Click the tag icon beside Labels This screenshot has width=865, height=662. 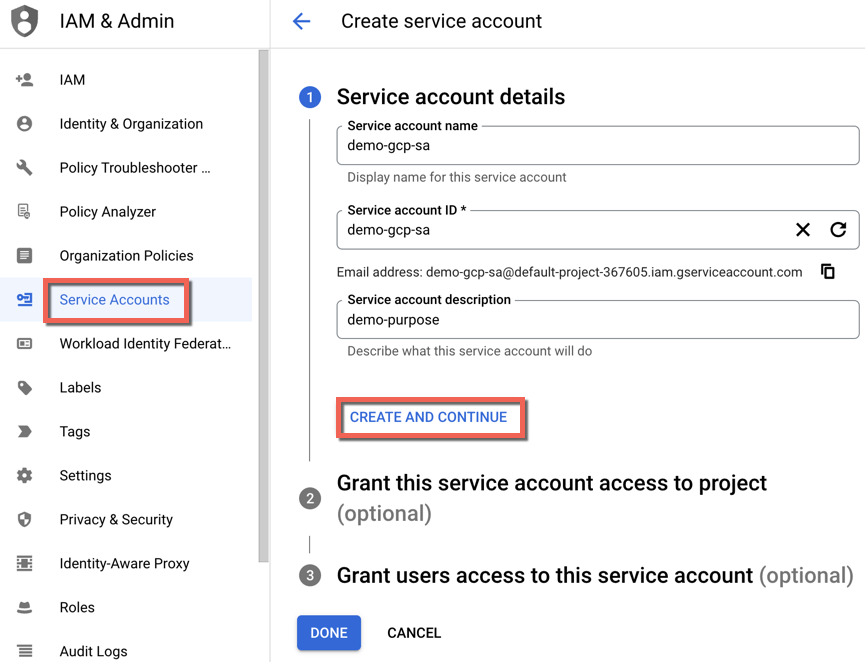pos(24,387)
